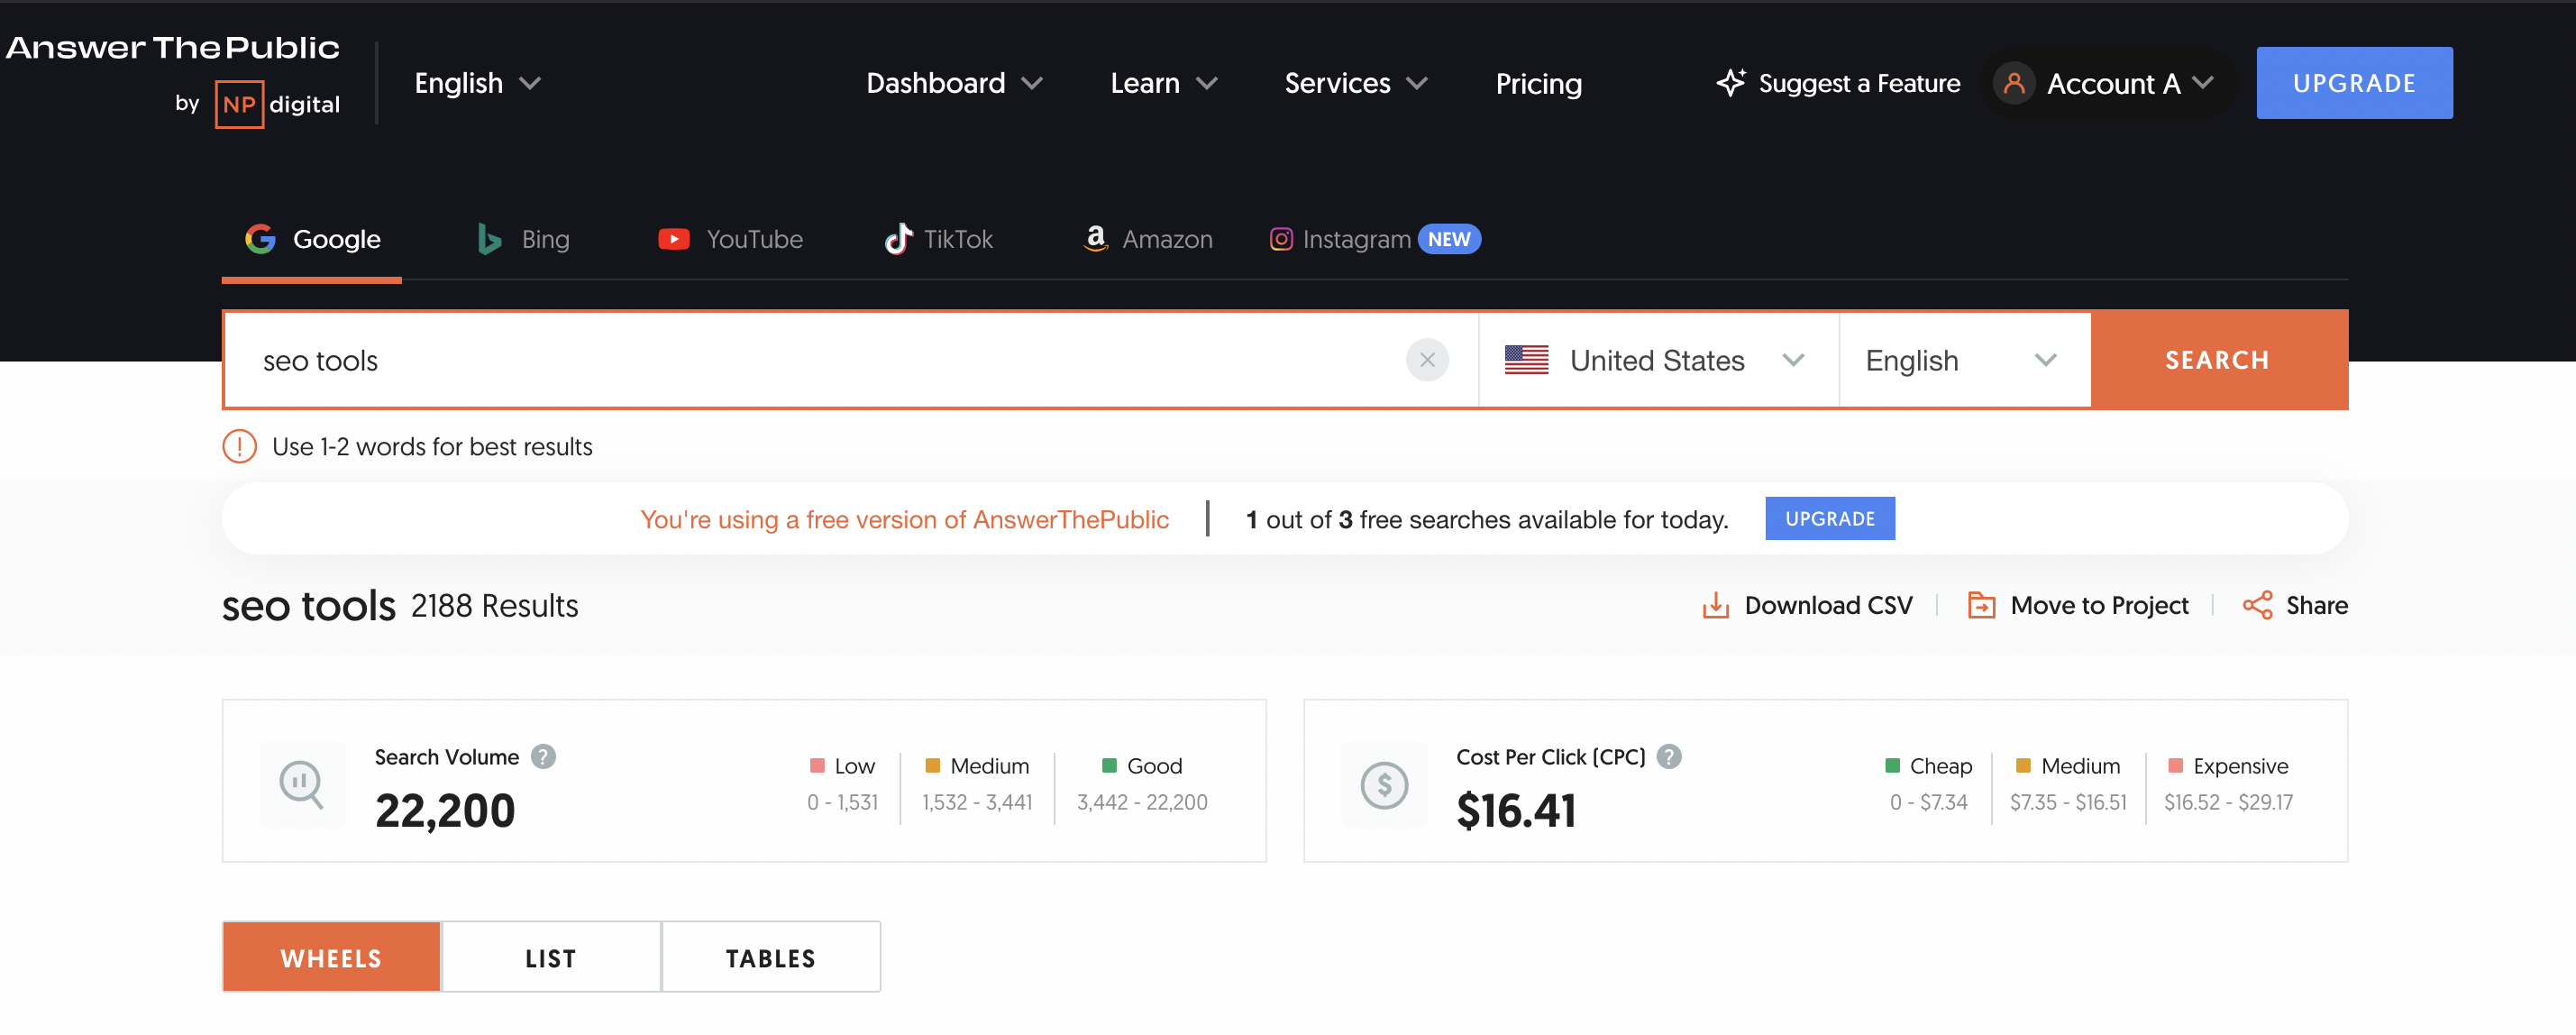Click the 2188 Results count
The height and width of the screenshot is (1035, 2576).
point(494,605)
